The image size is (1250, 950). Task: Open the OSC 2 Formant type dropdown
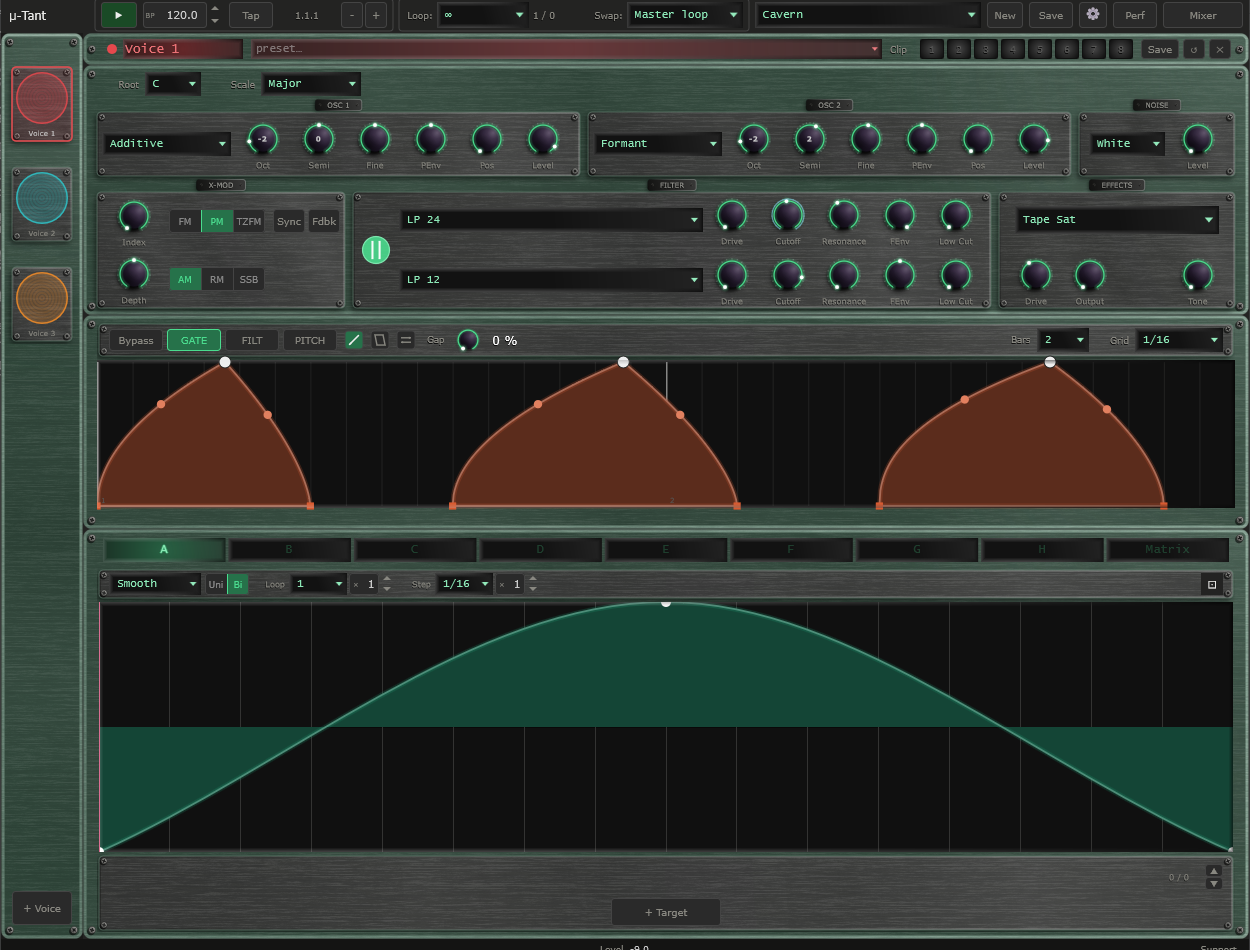coord(658,143)
